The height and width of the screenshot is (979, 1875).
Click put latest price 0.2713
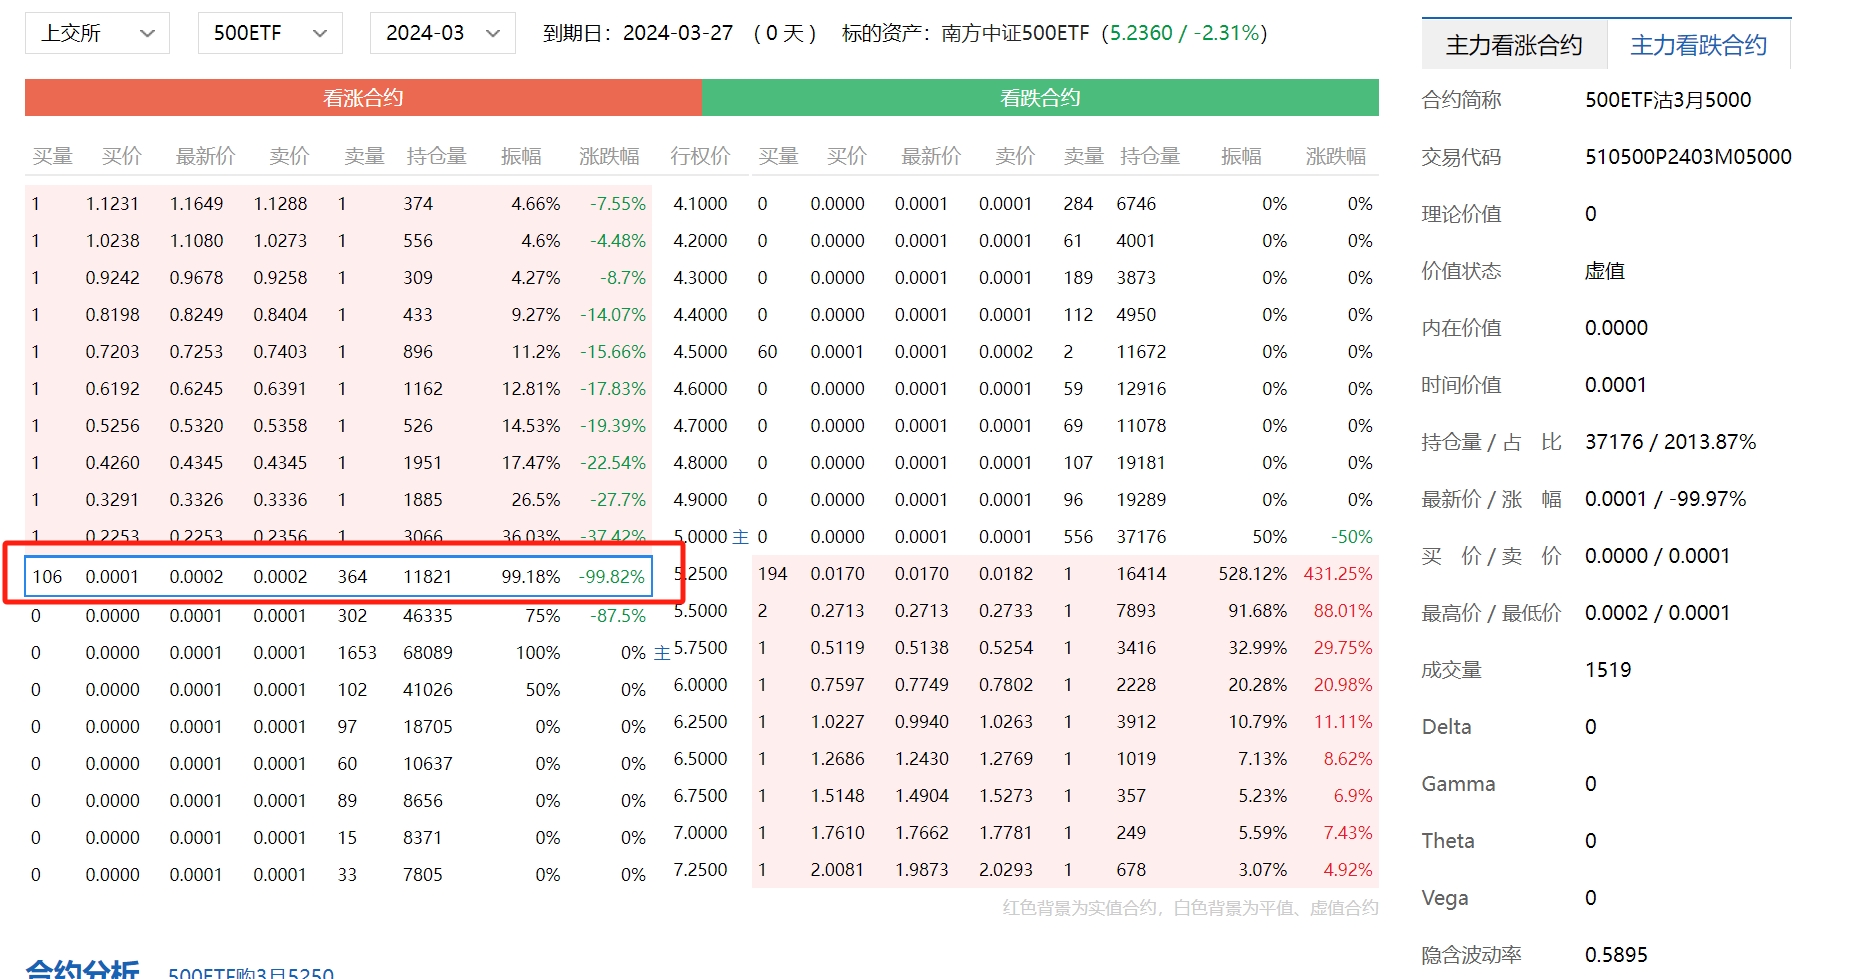(x=922, y=611)
